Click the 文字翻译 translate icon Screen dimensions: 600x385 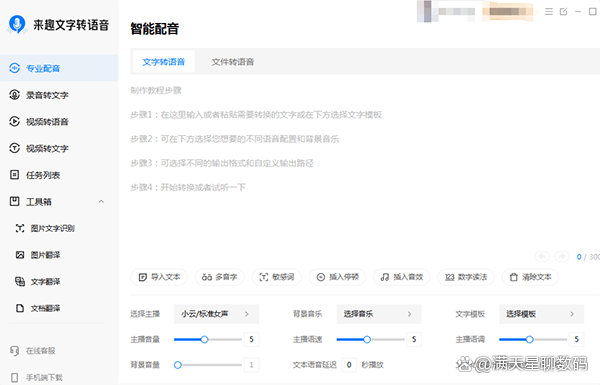click(x=20, y=282)
